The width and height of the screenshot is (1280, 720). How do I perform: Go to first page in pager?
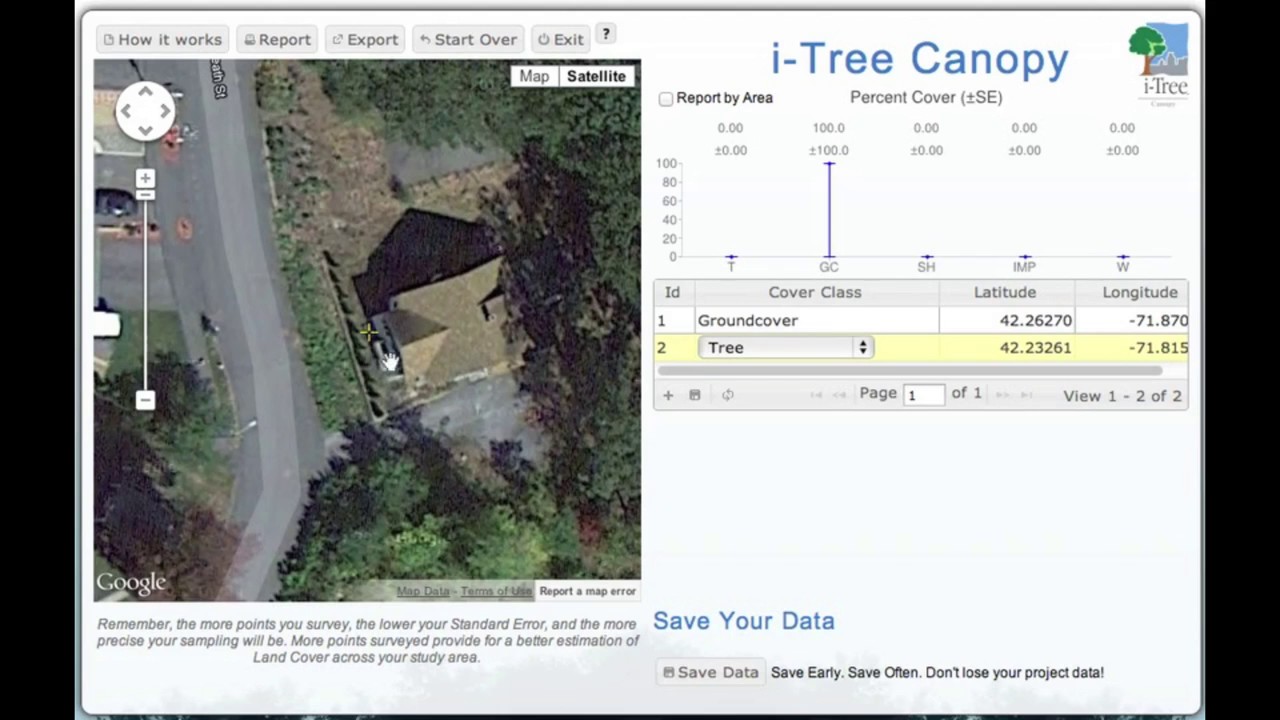[816, 395]
